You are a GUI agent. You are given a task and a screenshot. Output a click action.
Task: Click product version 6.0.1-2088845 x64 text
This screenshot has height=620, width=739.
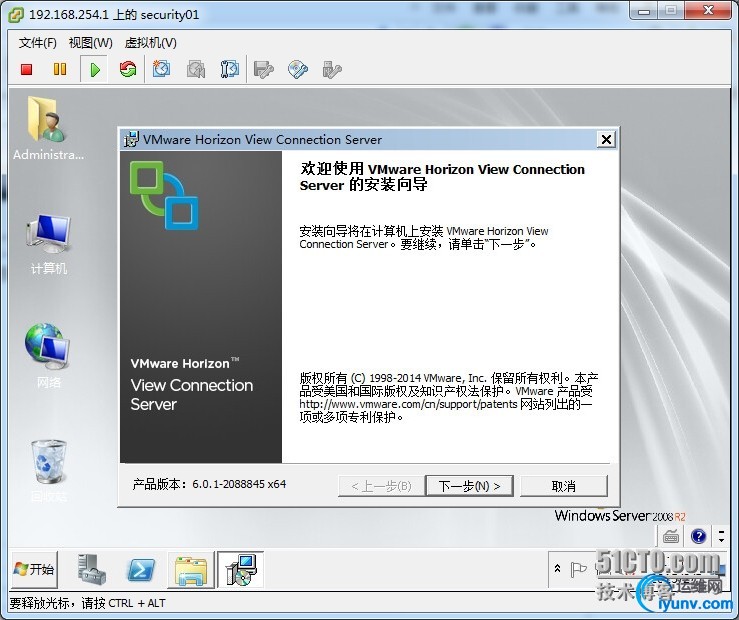[239, 484]
